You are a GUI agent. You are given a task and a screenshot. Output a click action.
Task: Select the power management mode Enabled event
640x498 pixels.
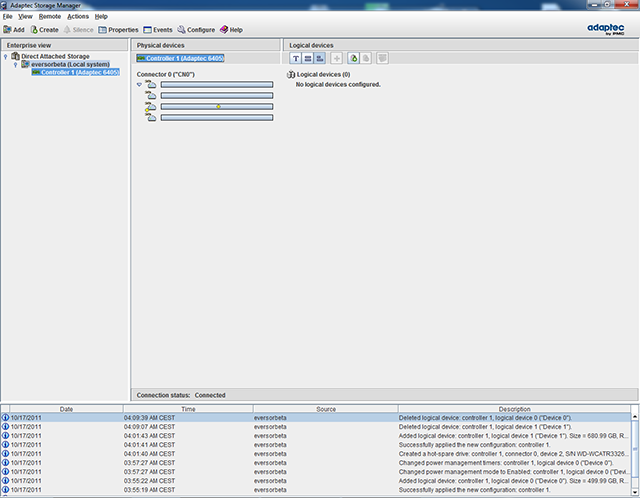pyautogui.click(x=316, y=472)
